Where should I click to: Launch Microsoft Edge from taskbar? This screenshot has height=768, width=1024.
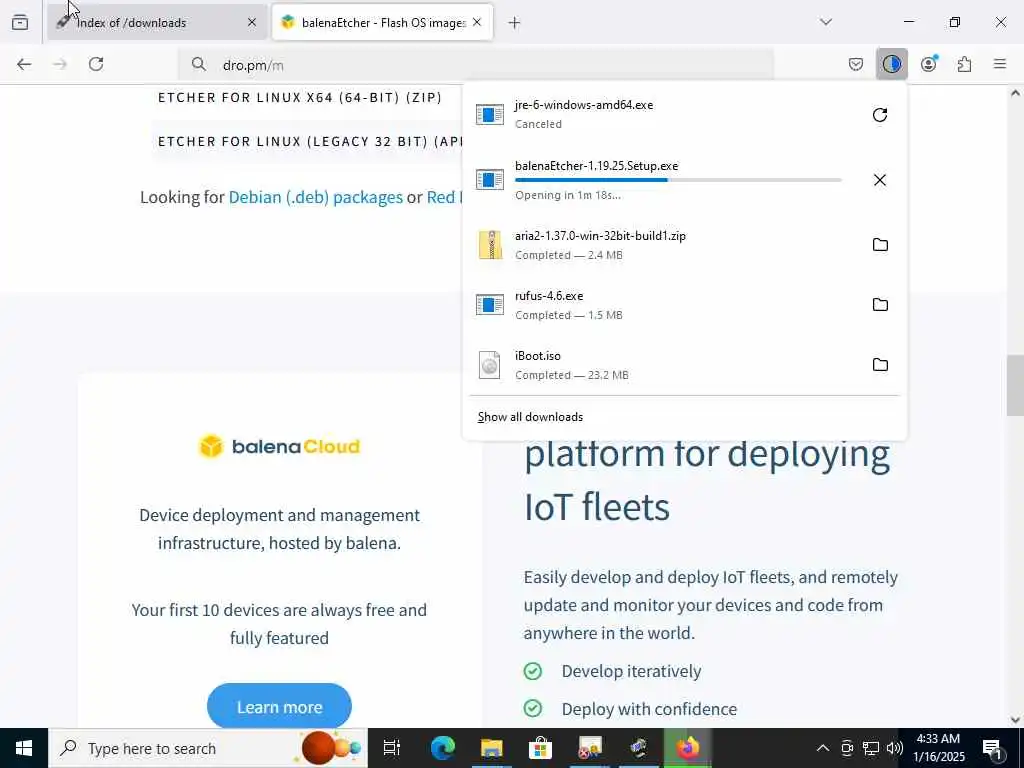pos(443,748)
